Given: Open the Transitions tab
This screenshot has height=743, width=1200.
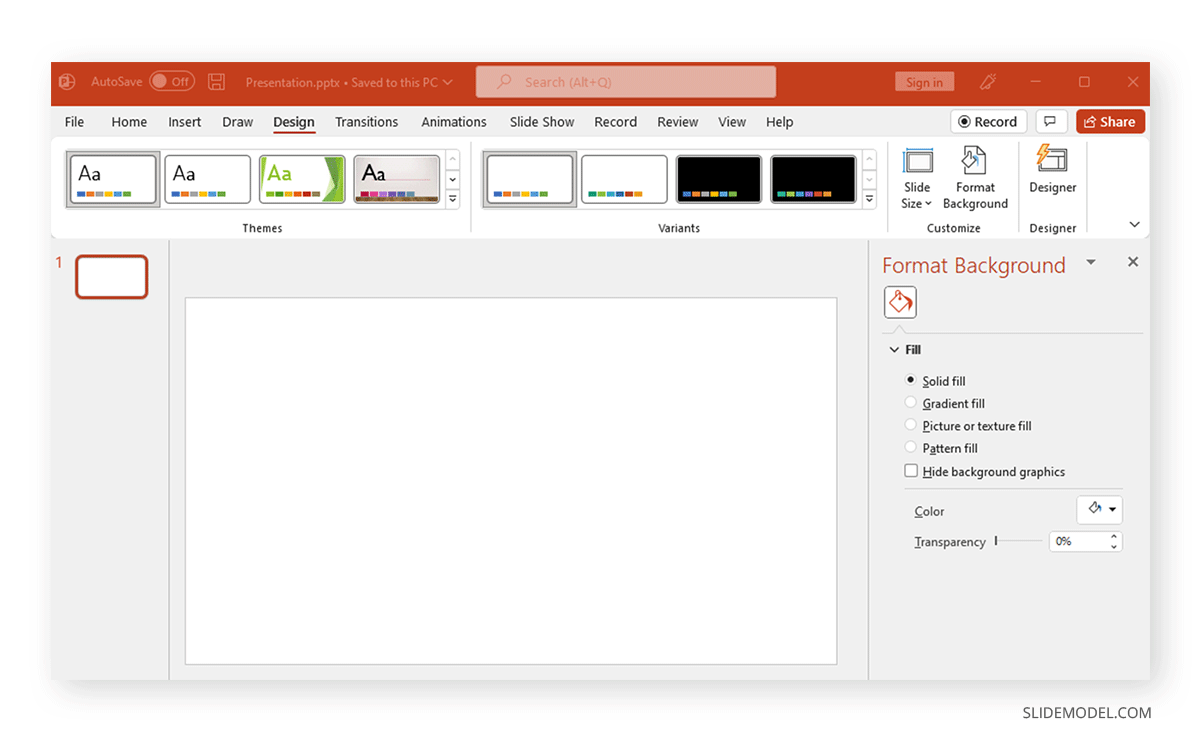Looking at the screenshot, I should click(x=366, y=121).
